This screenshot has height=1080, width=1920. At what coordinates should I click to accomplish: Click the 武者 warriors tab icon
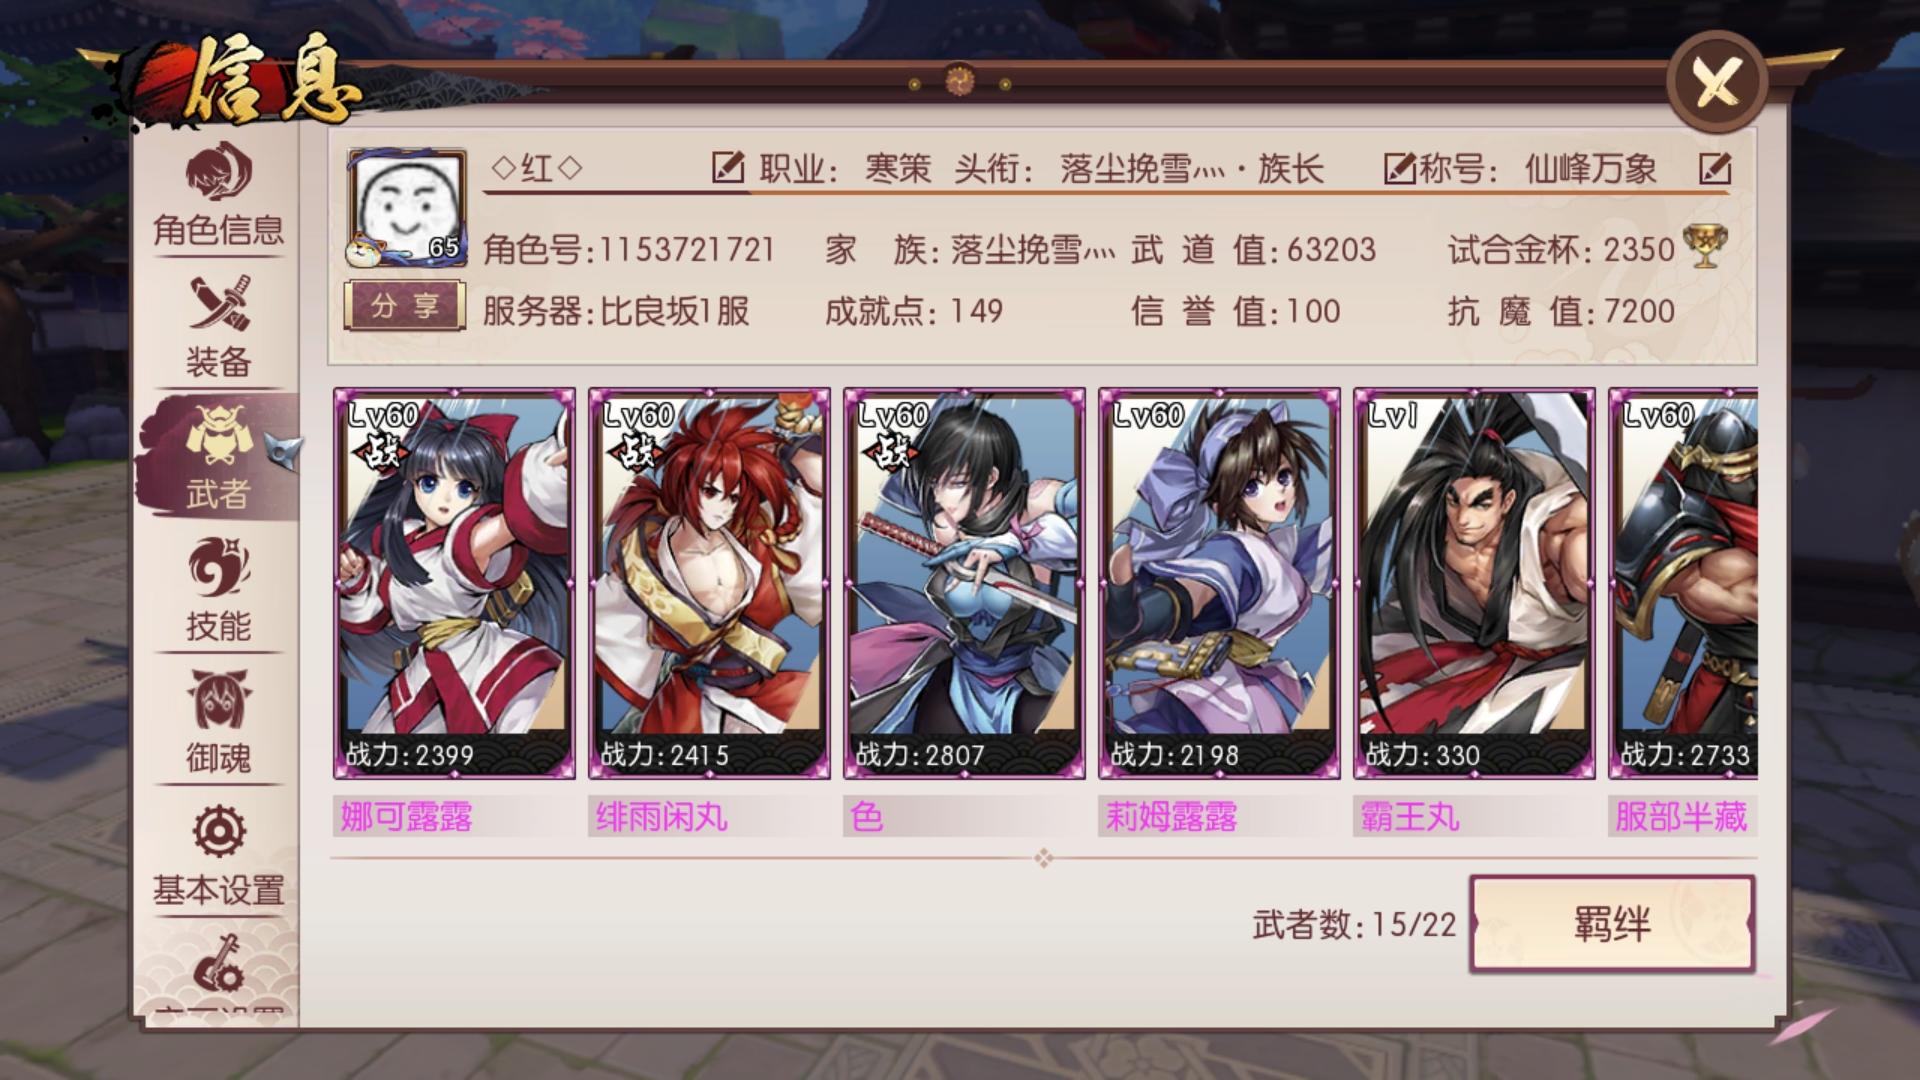[x=217, y=436]
